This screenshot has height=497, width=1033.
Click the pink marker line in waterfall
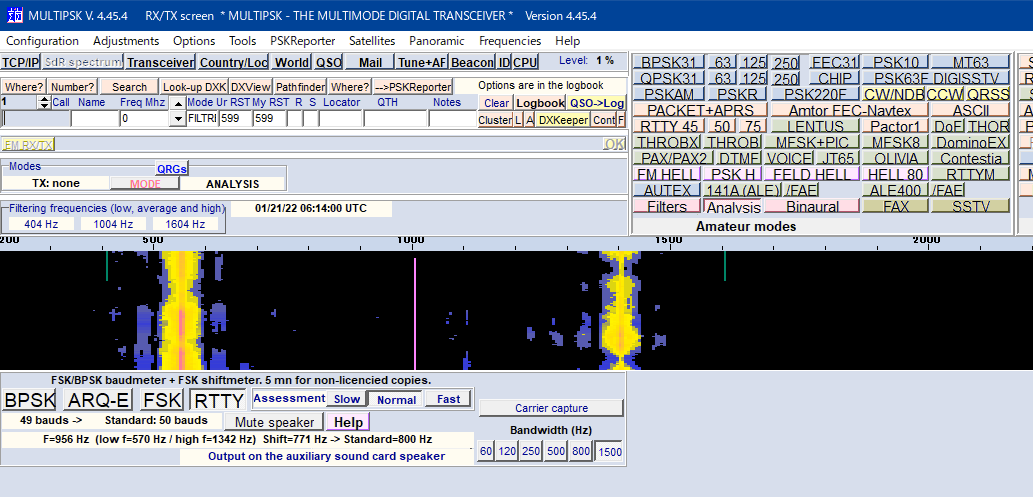tap(415, 313)
